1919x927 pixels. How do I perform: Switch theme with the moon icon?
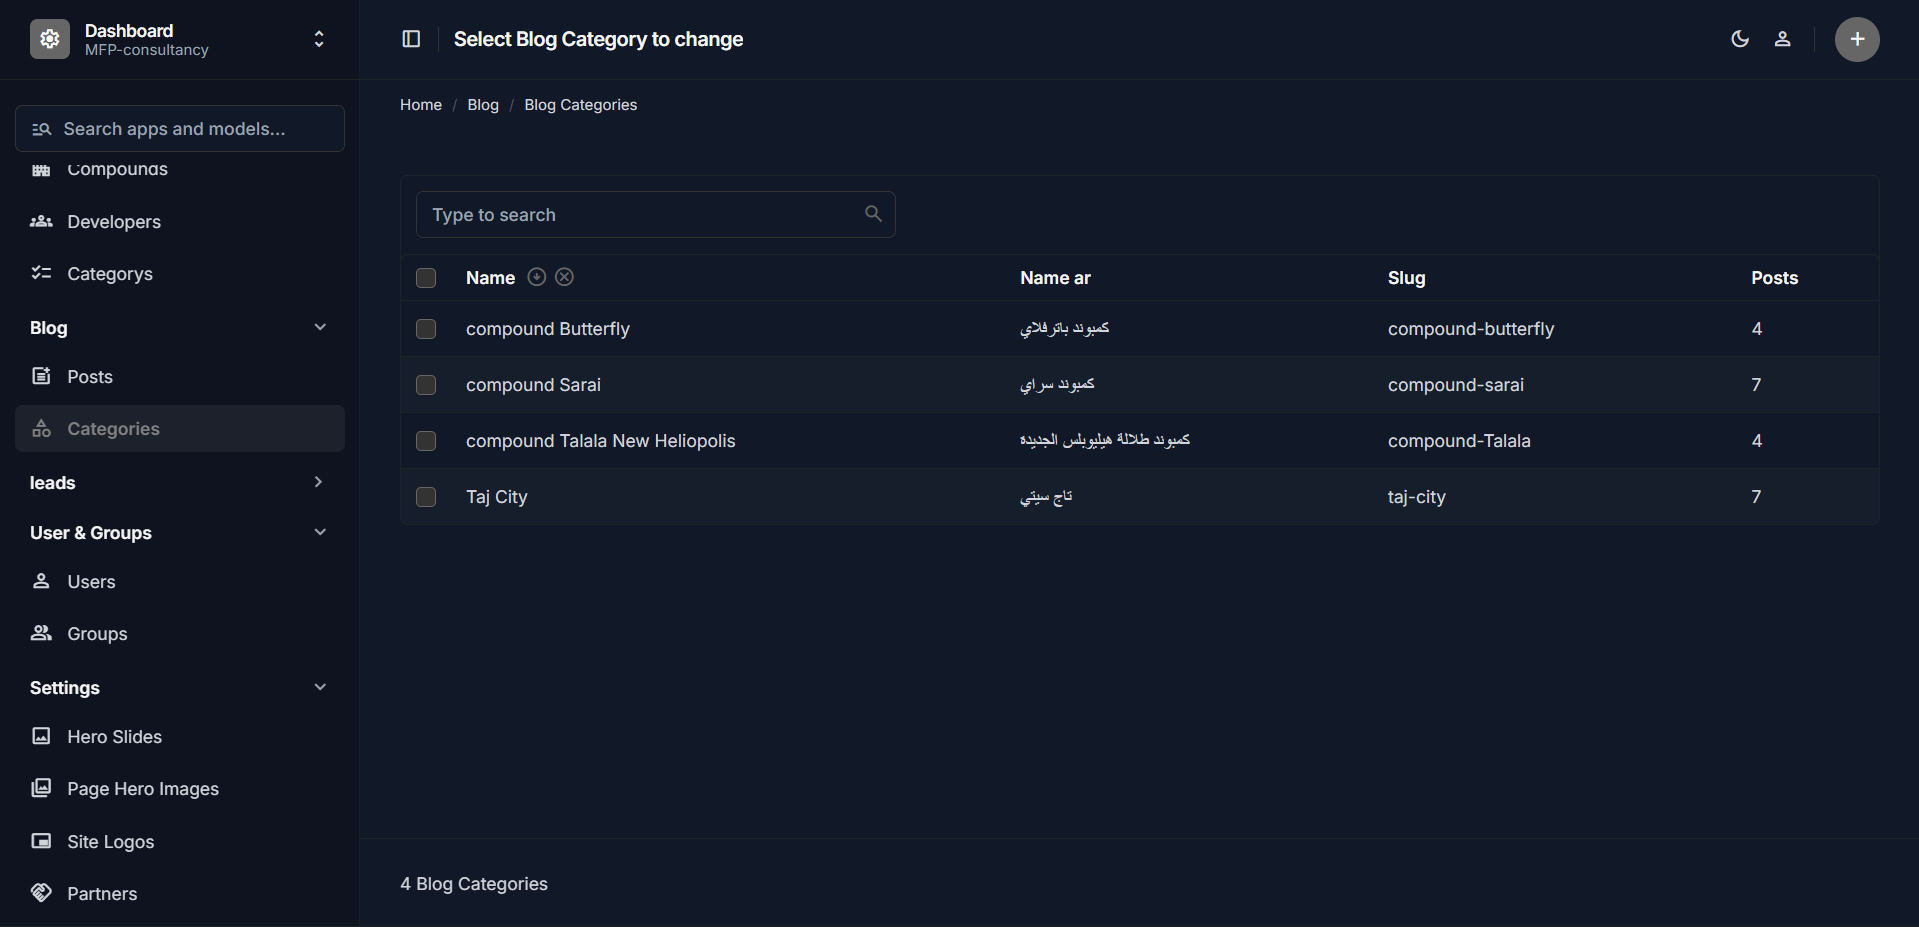[1740, 39]
